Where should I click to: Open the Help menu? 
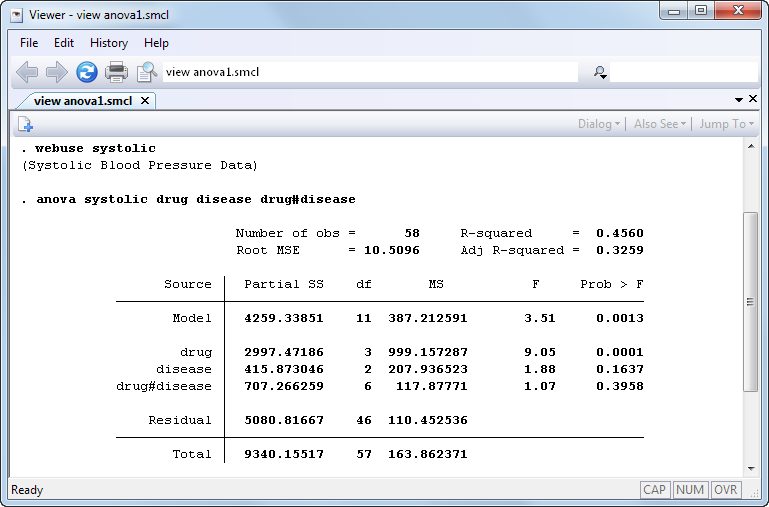156,43
